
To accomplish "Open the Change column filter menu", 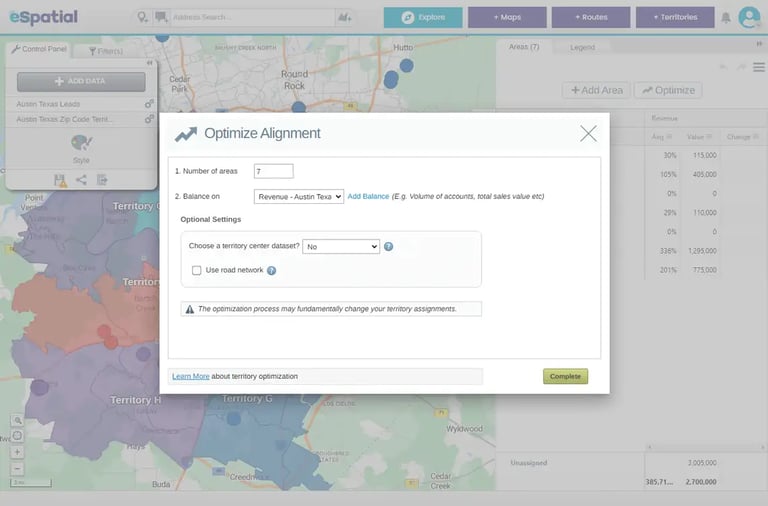I will tap(755, 137).
